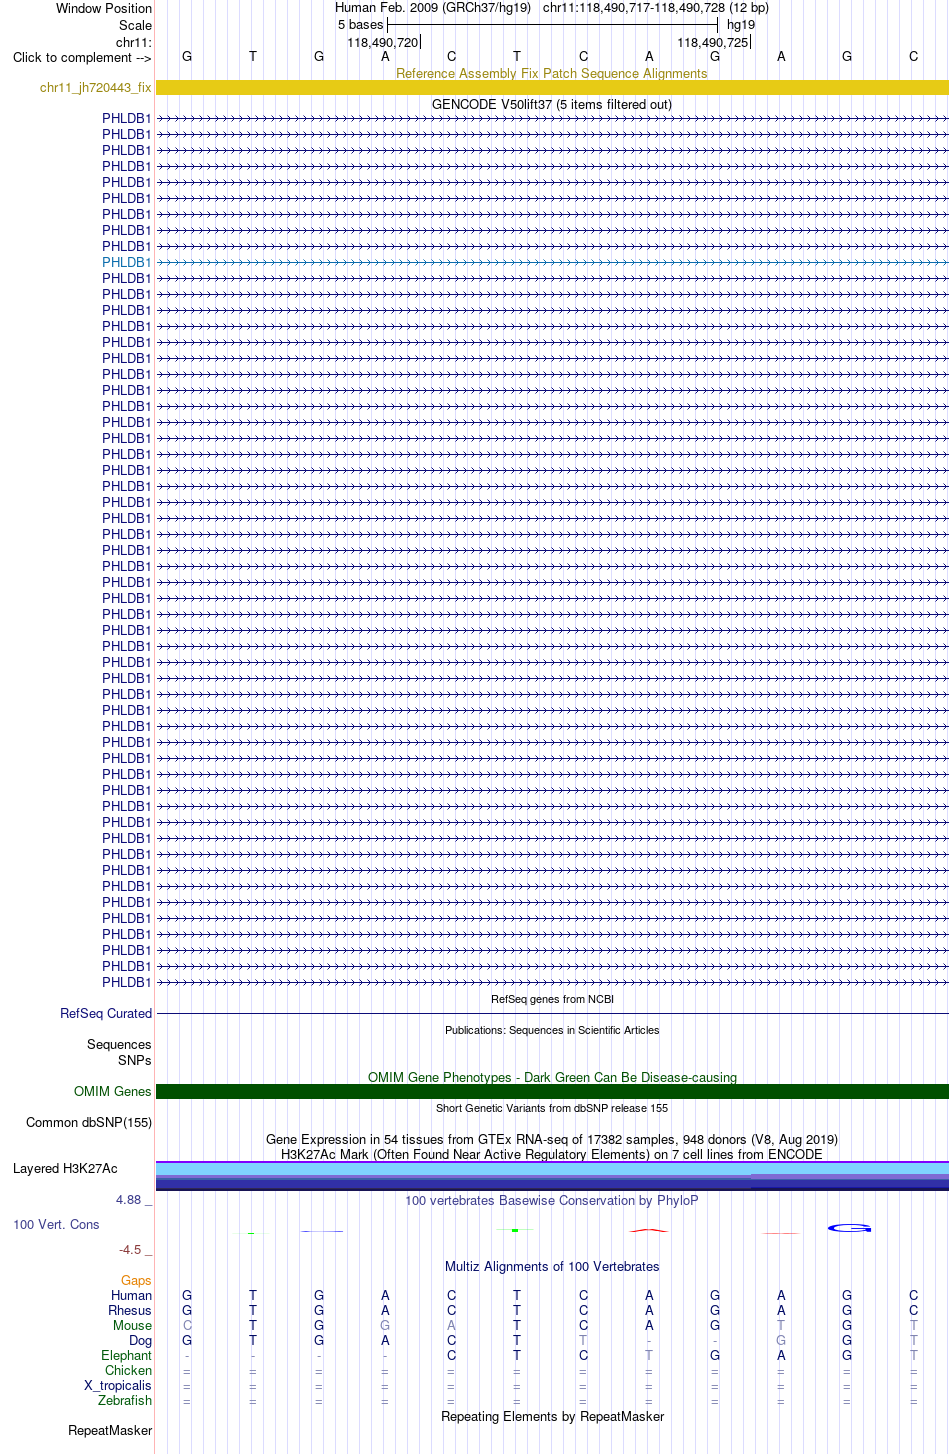This screenshot has height=1454, width=950.
Task: Click the RefSeq Curated track label
Action: [x=106, y=1013]
